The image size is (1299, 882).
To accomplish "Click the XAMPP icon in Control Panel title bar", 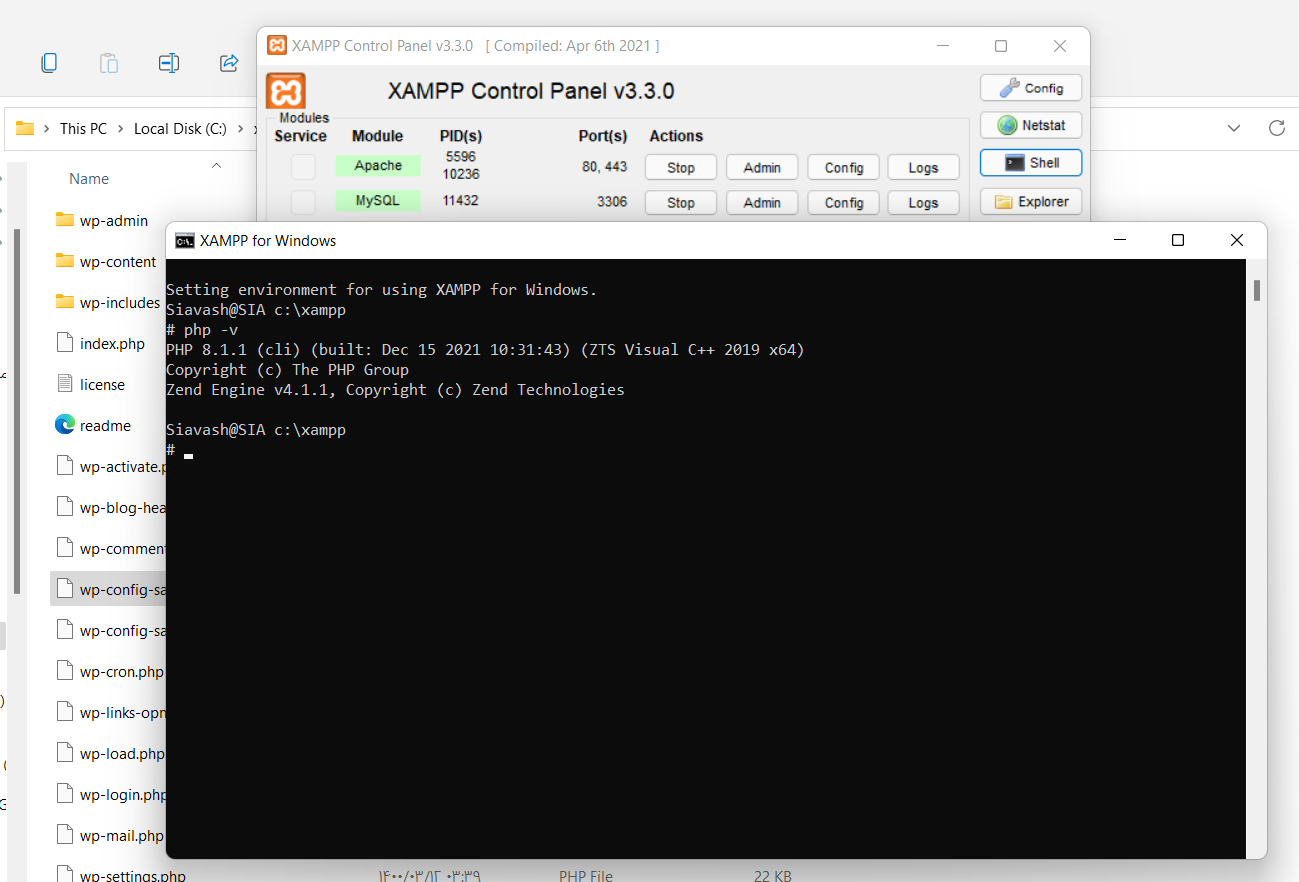I will pyautogui.click(x=277, y=45).
